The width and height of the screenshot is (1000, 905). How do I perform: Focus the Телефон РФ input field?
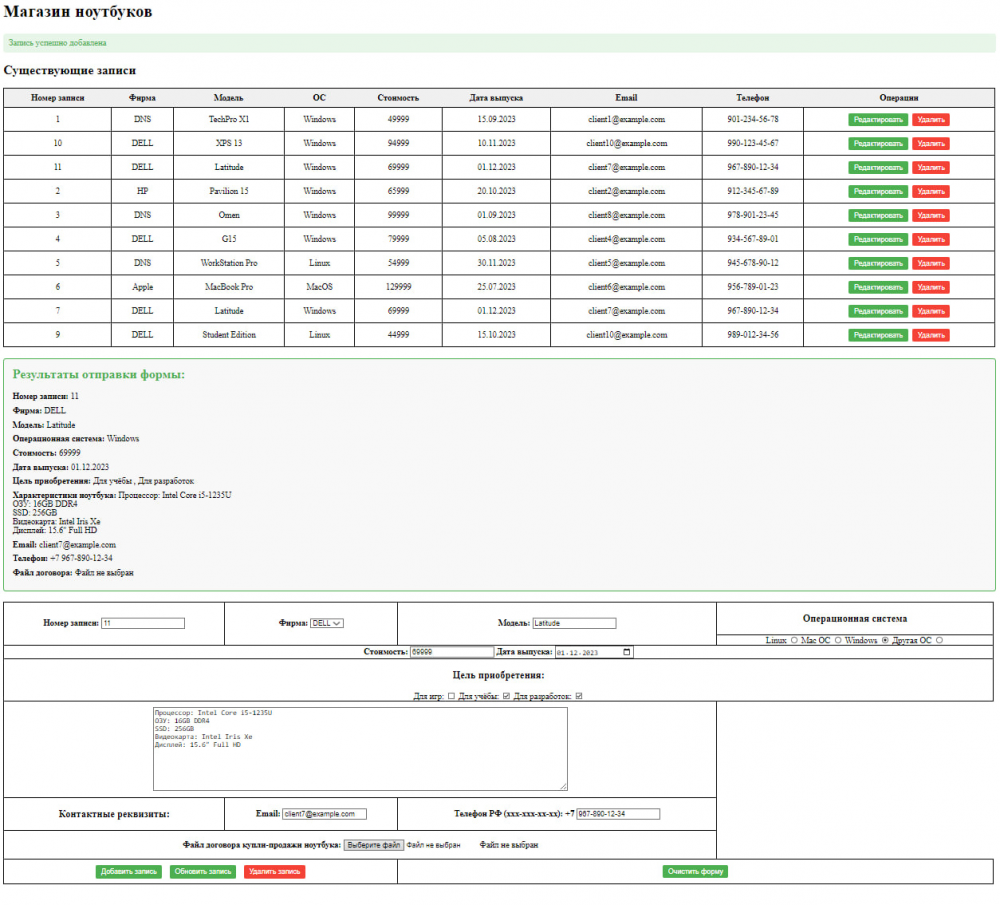(x=618, y=814)
